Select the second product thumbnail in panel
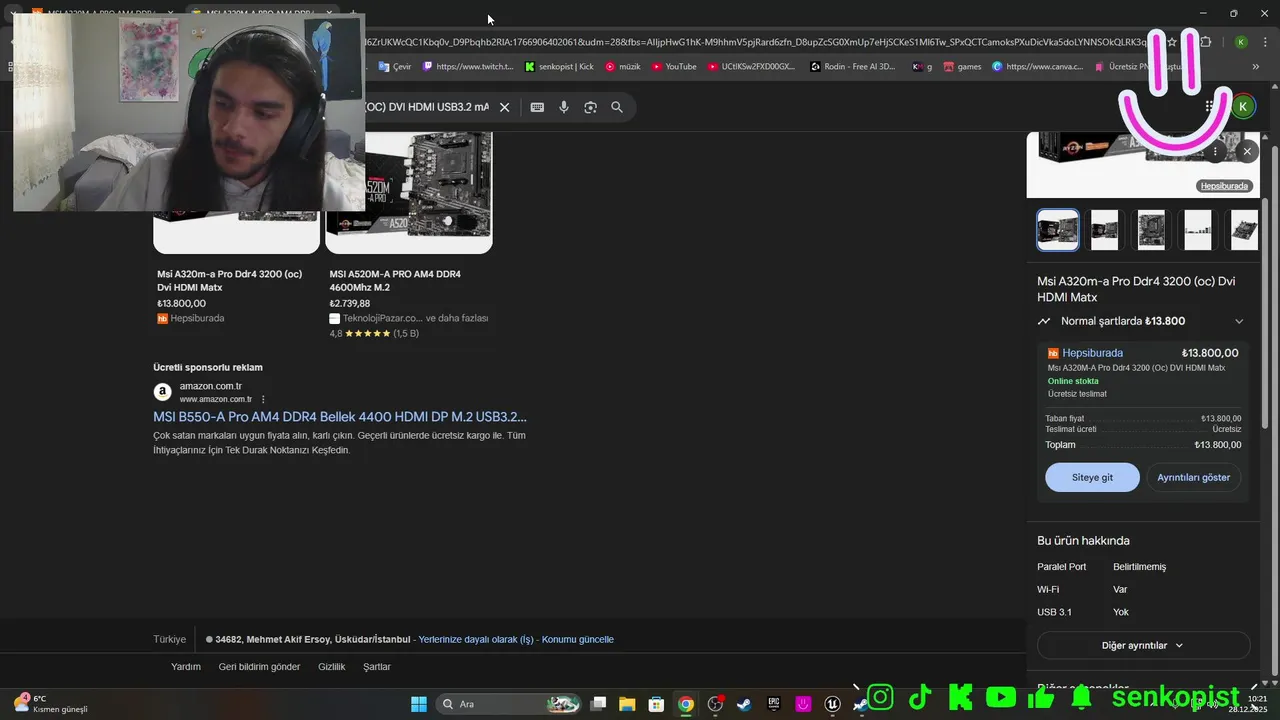1280x720 pixels. coord(1104,230)
